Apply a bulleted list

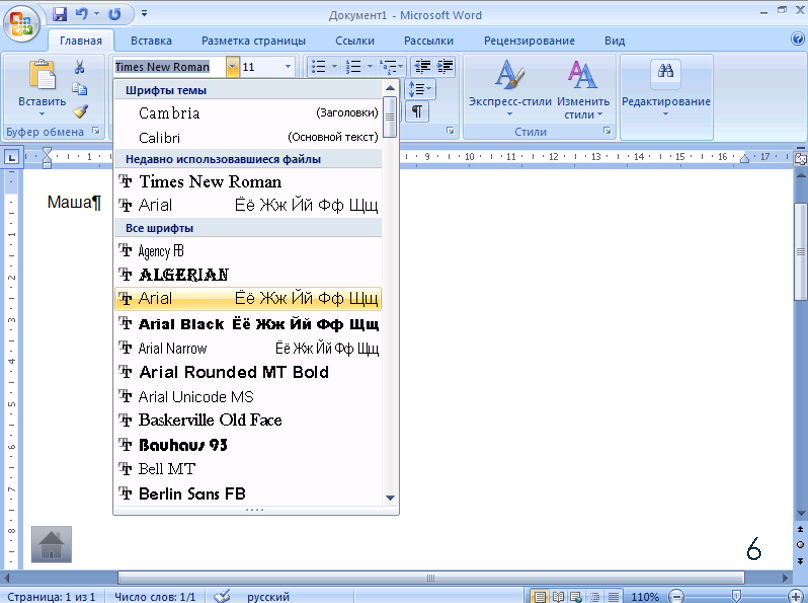point(319,66)
